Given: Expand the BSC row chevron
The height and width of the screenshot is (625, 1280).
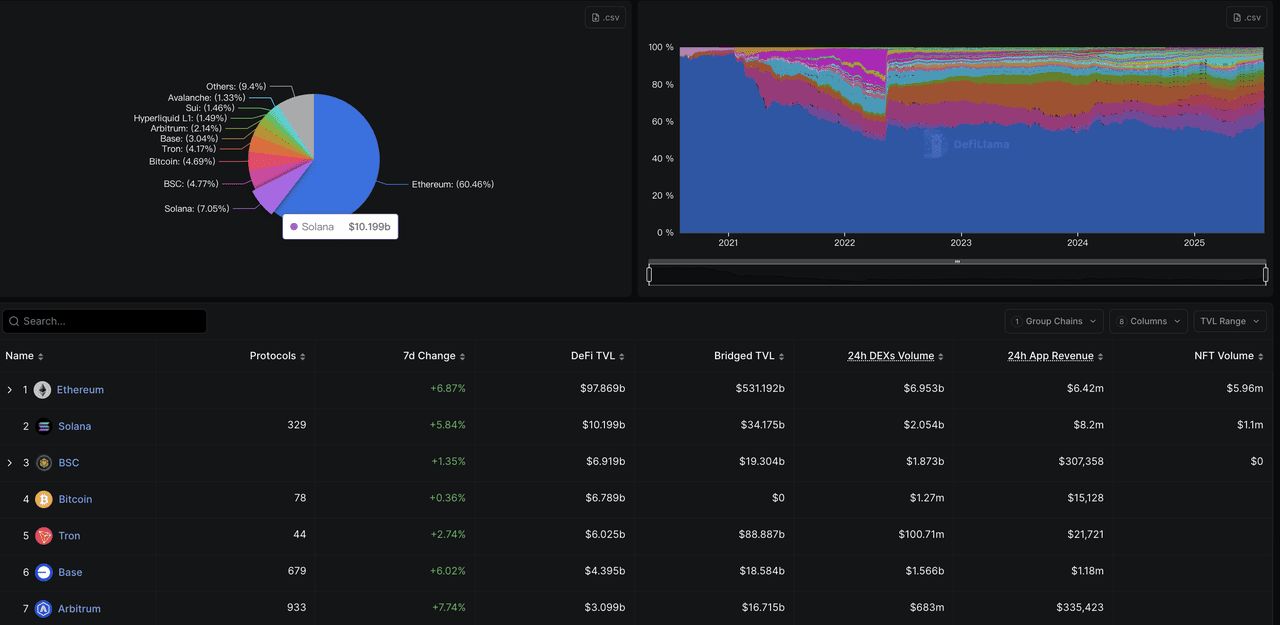Looking at the screenshot, I should pos(10,463).
